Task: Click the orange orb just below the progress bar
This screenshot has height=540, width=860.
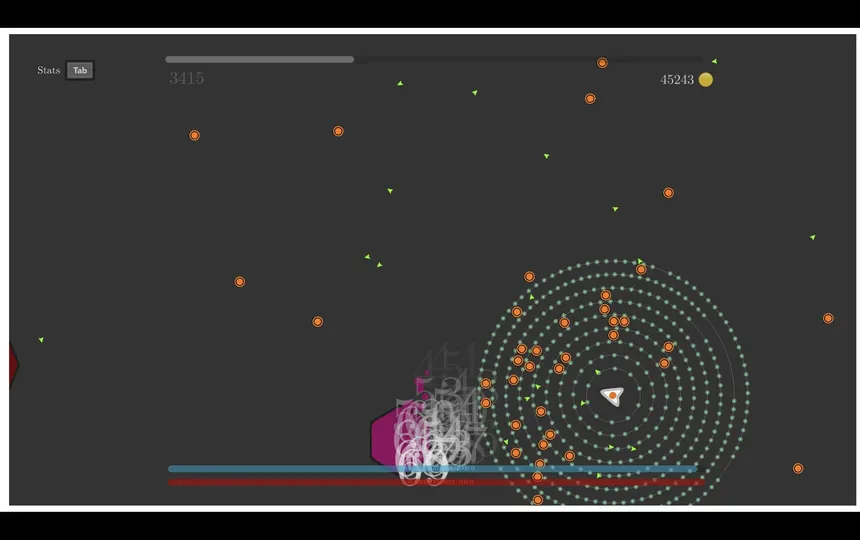Action: click(x=590, y=99)
